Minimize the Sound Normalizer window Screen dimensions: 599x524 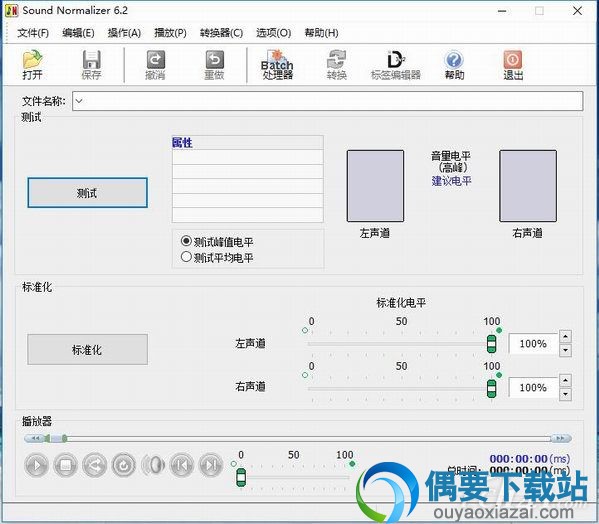502,11
